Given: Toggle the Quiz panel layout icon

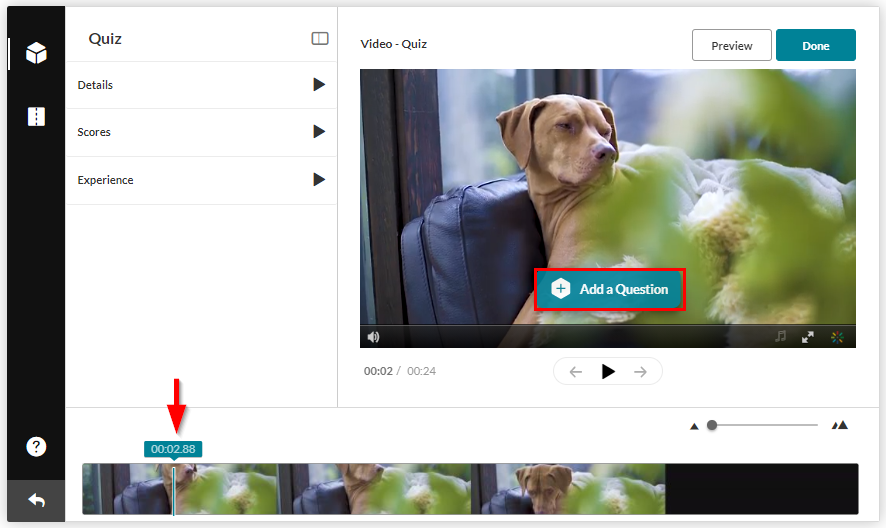Looking at the screenshot, I should pos(320,39).
